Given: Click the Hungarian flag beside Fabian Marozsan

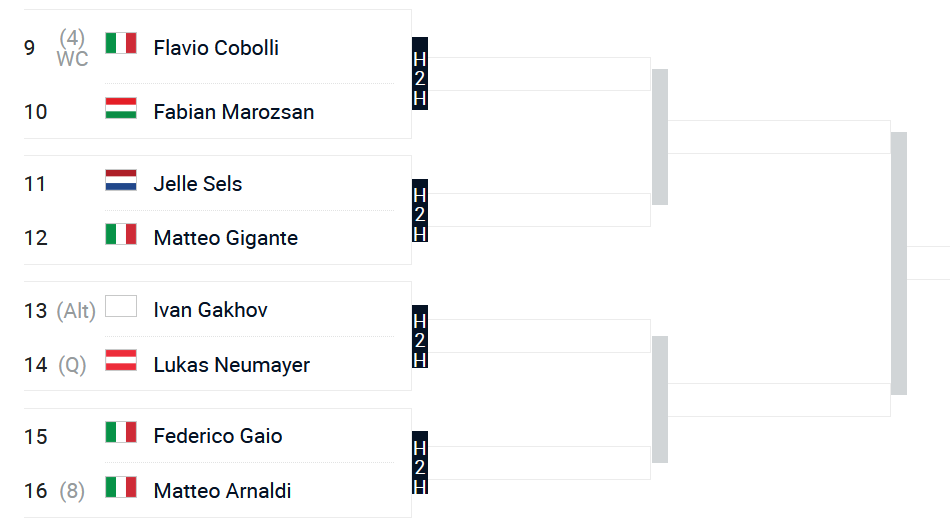Looking at the screenshot, I should [121, 108].
